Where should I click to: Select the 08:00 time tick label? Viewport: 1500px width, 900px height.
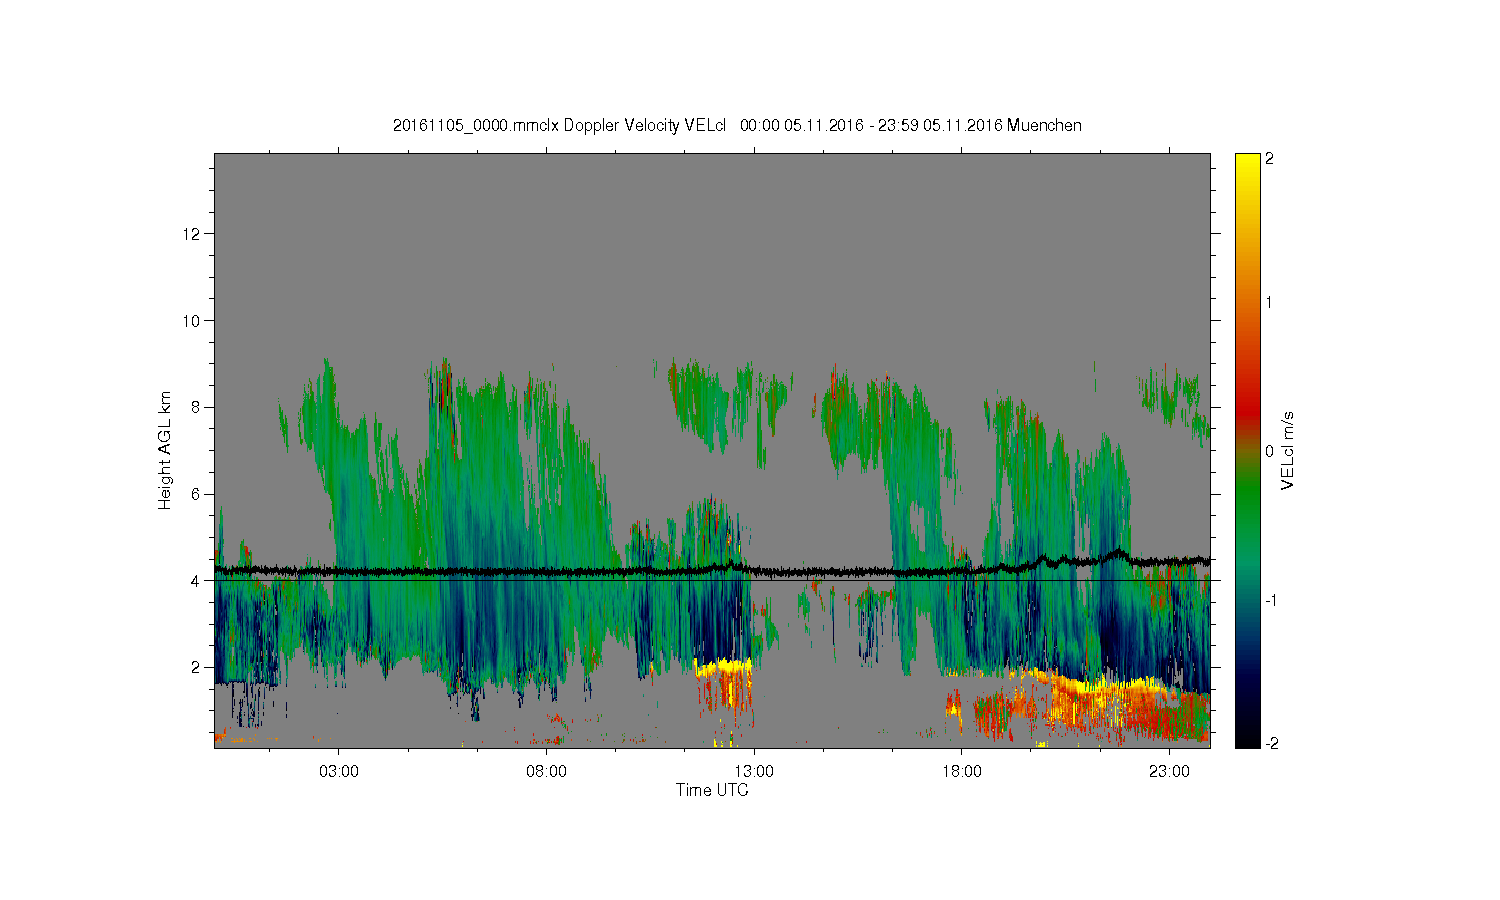click(x=546, y=772)
